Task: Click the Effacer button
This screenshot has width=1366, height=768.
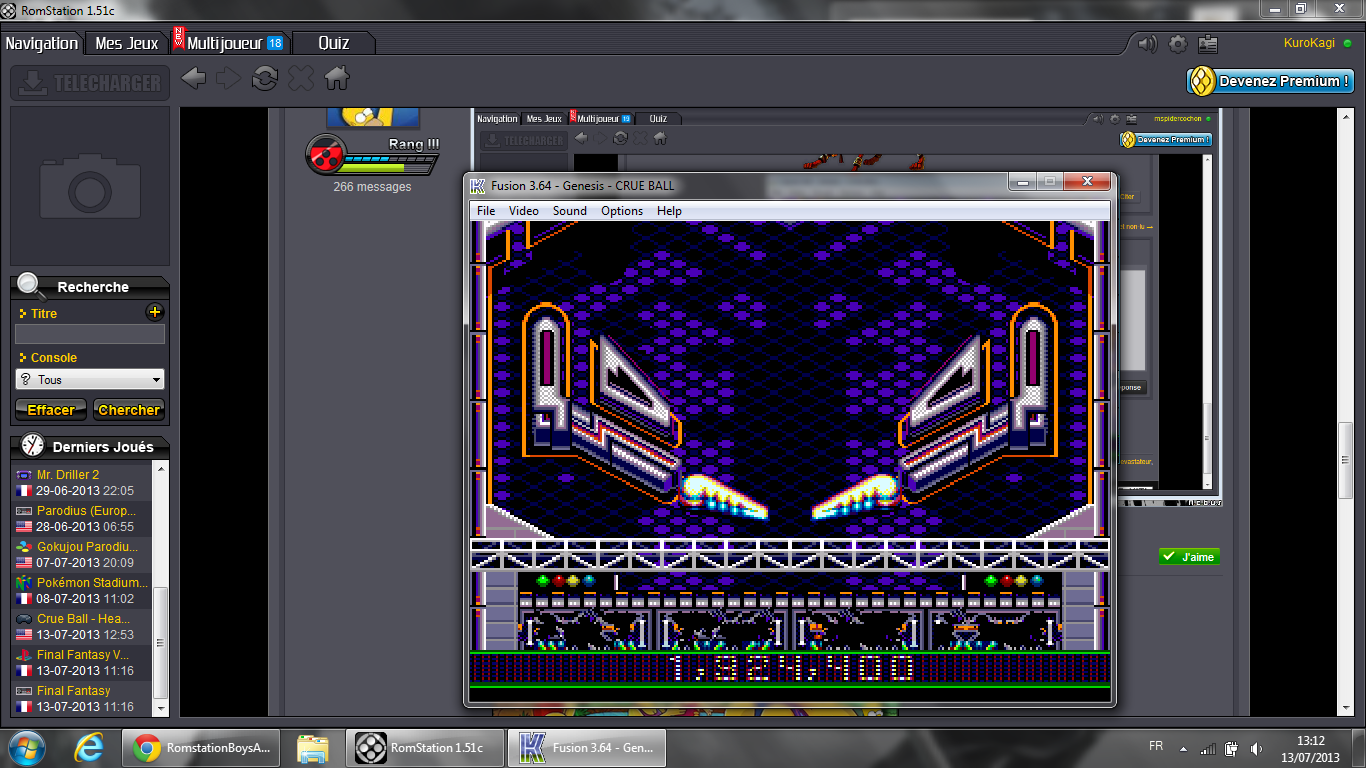Action: pos(51,410)
